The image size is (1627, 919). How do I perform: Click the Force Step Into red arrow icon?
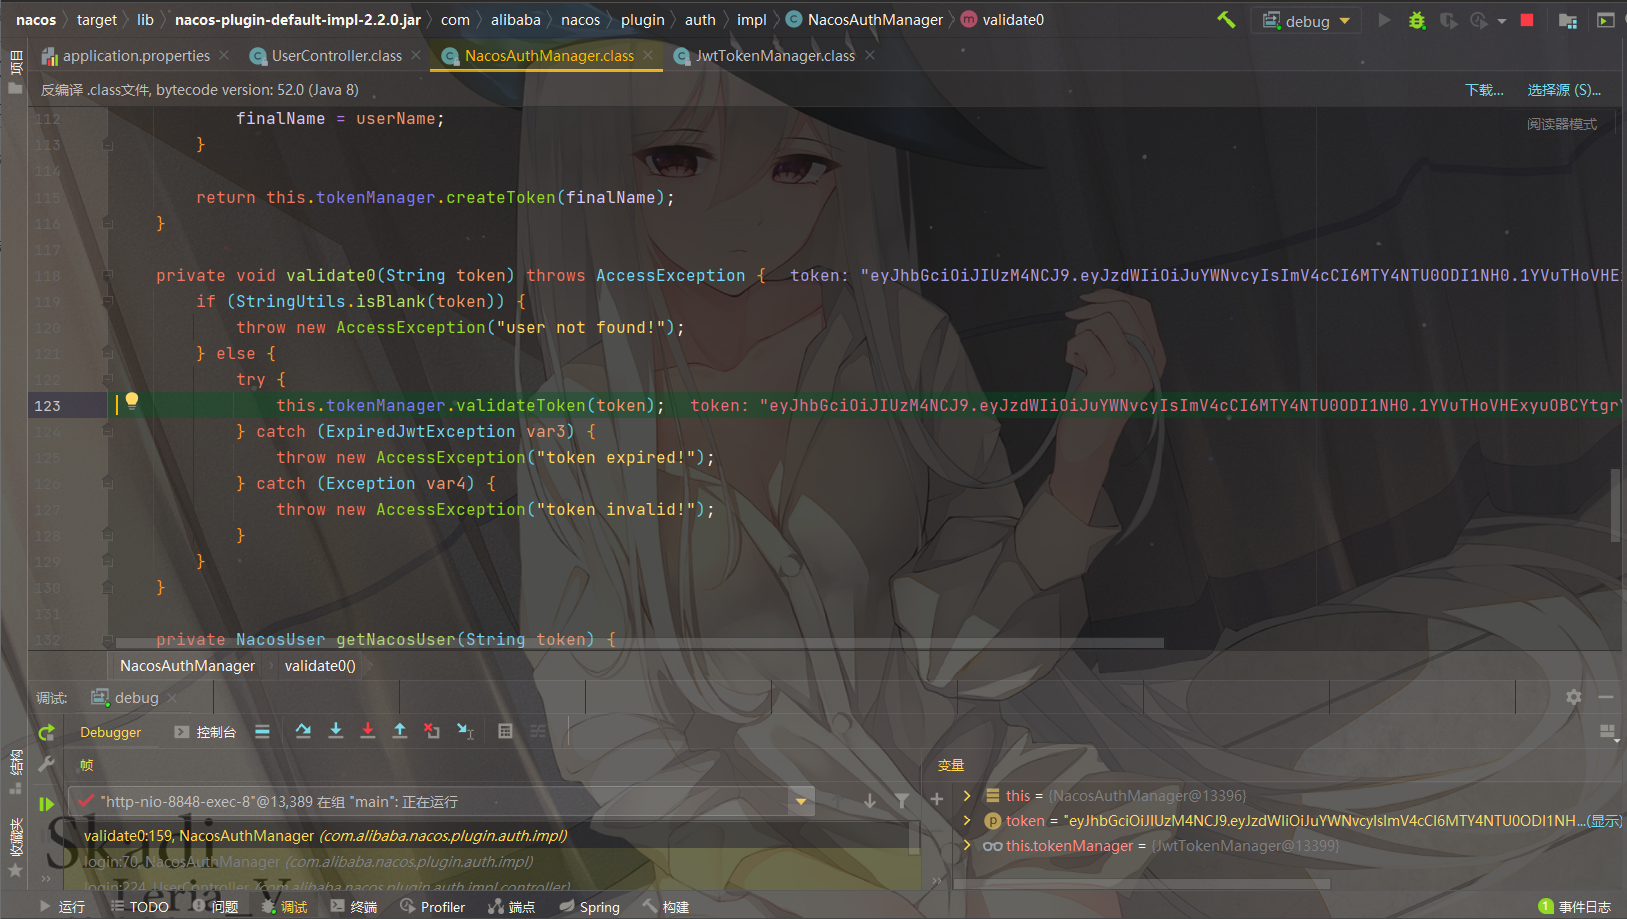[367, 731]
